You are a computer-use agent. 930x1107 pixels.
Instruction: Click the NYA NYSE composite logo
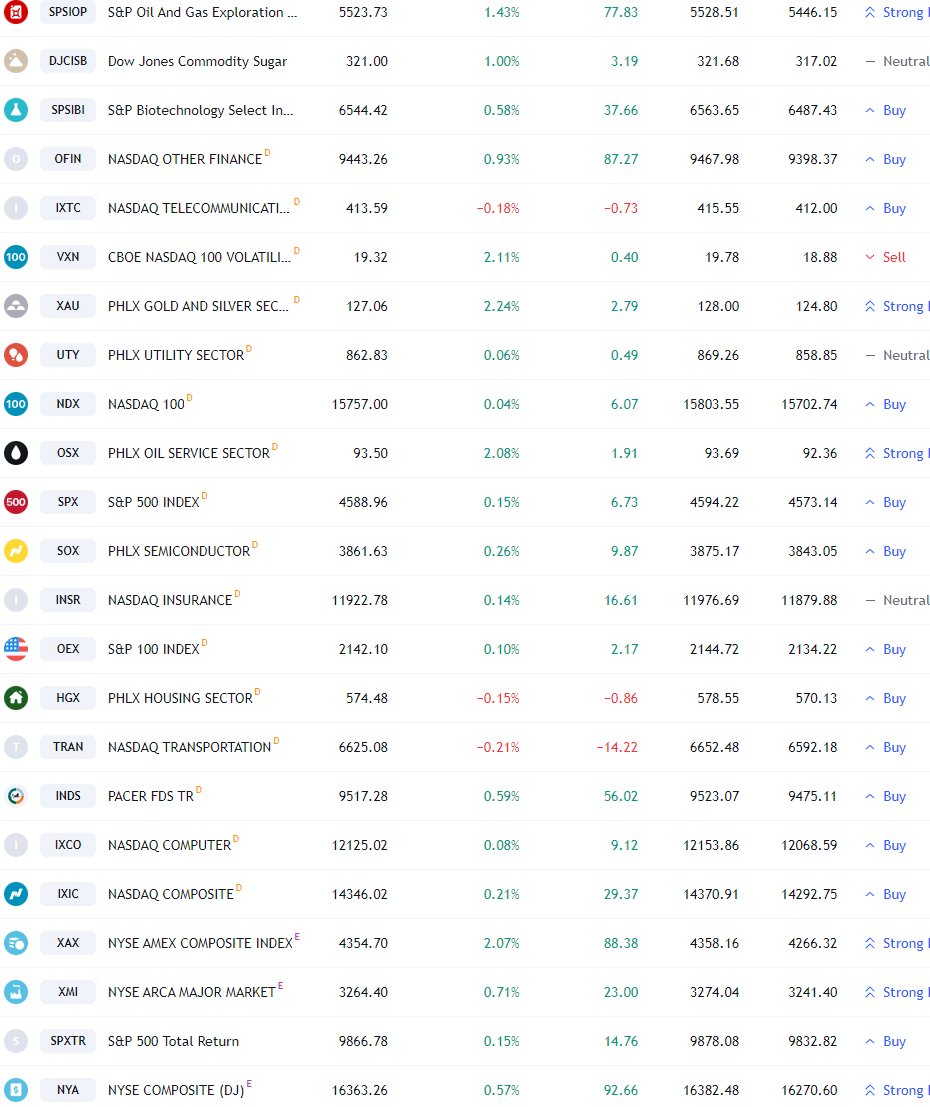[16, 1089]
